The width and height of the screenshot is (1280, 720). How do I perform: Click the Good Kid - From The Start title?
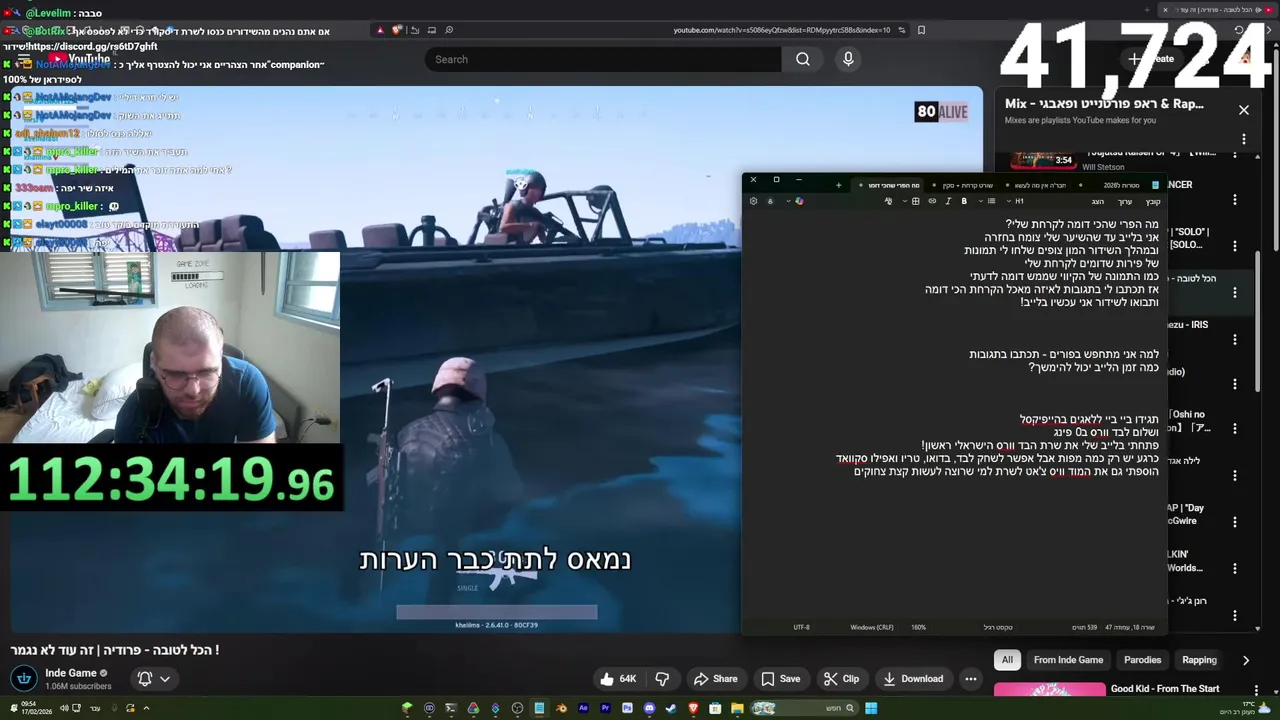point(1165,689)
